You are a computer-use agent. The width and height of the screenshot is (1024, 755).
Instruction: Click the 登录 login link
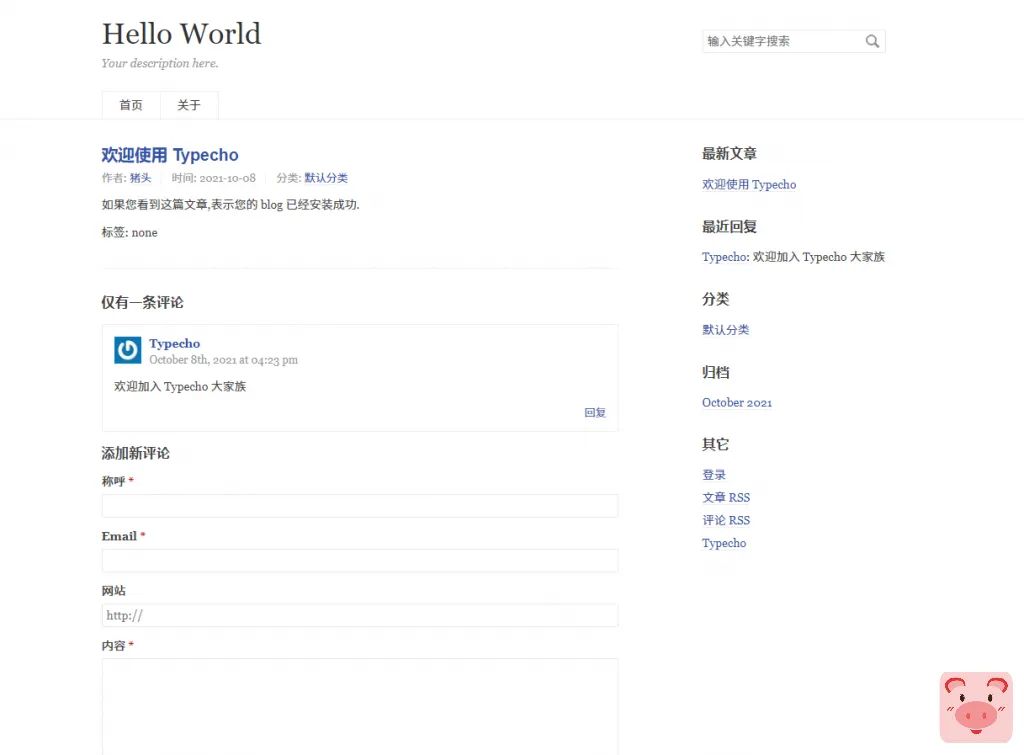[x=714, y=475]
